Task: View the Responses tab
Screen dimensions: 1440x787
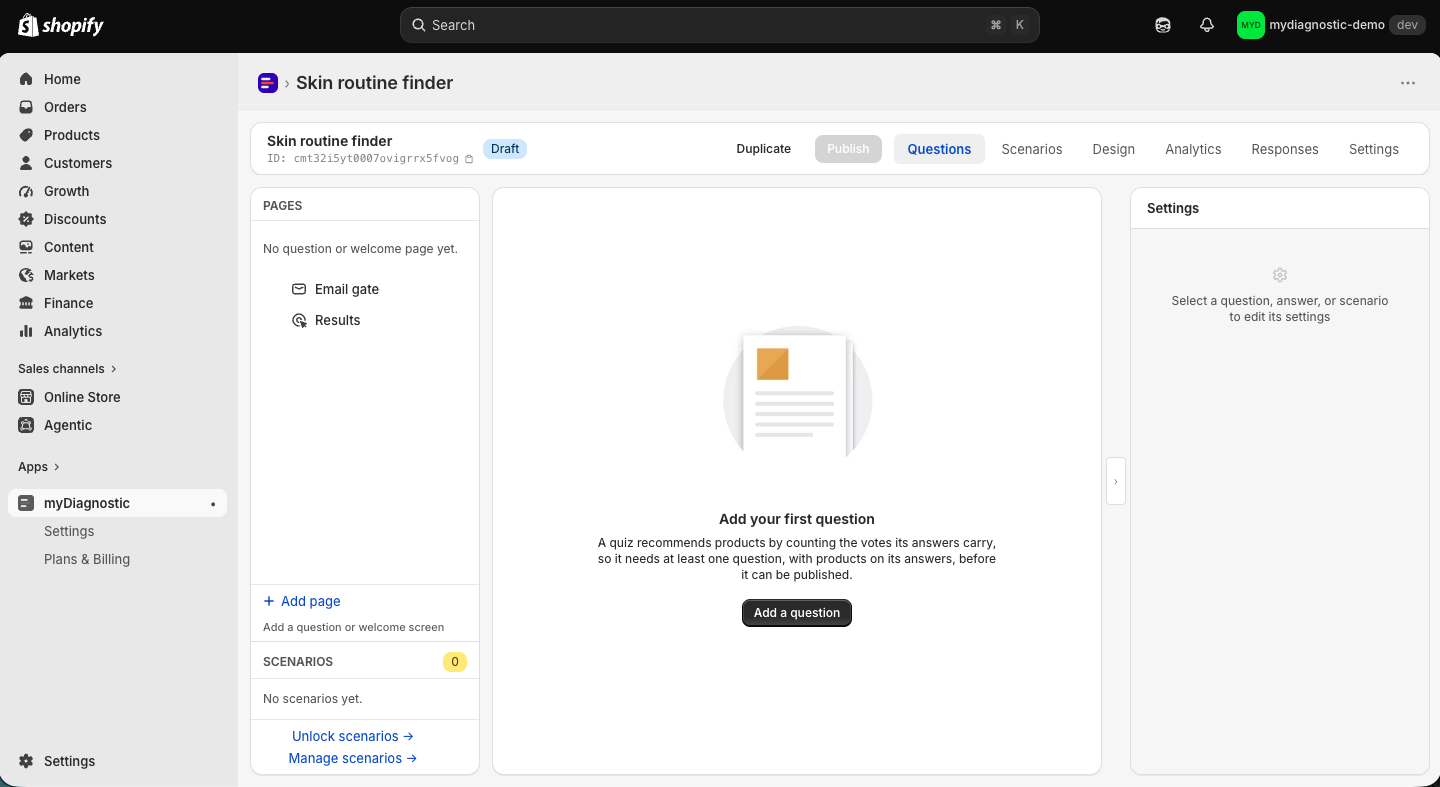Action: click(x=1285, y=149)
